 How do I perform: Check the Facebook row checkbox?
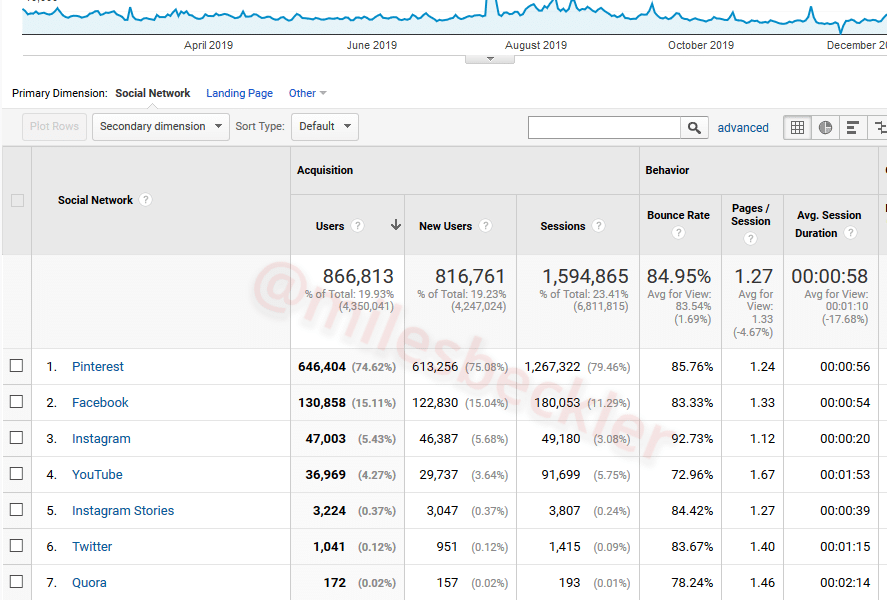[x=16, y=402]
